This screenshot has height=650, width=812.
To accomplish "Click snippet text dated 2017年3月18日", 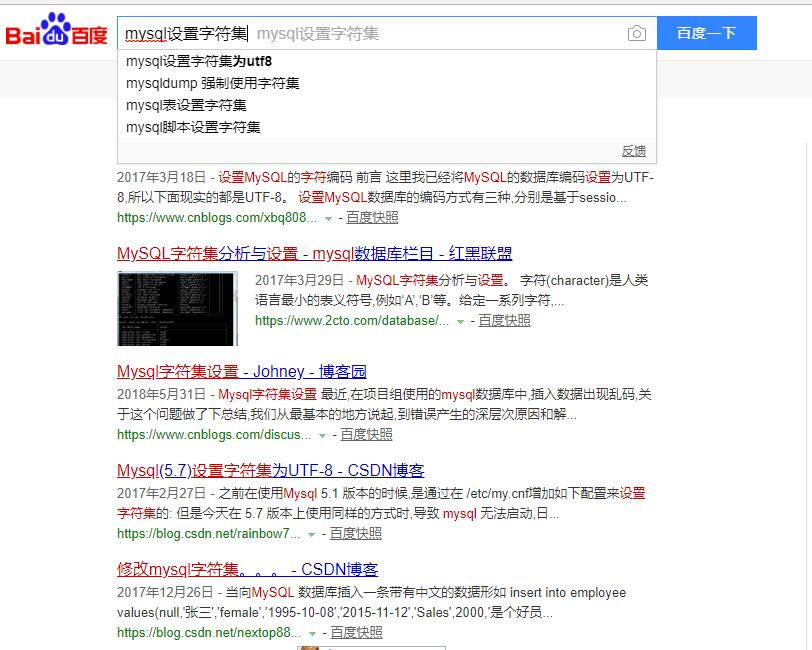I will pos(385,187).
